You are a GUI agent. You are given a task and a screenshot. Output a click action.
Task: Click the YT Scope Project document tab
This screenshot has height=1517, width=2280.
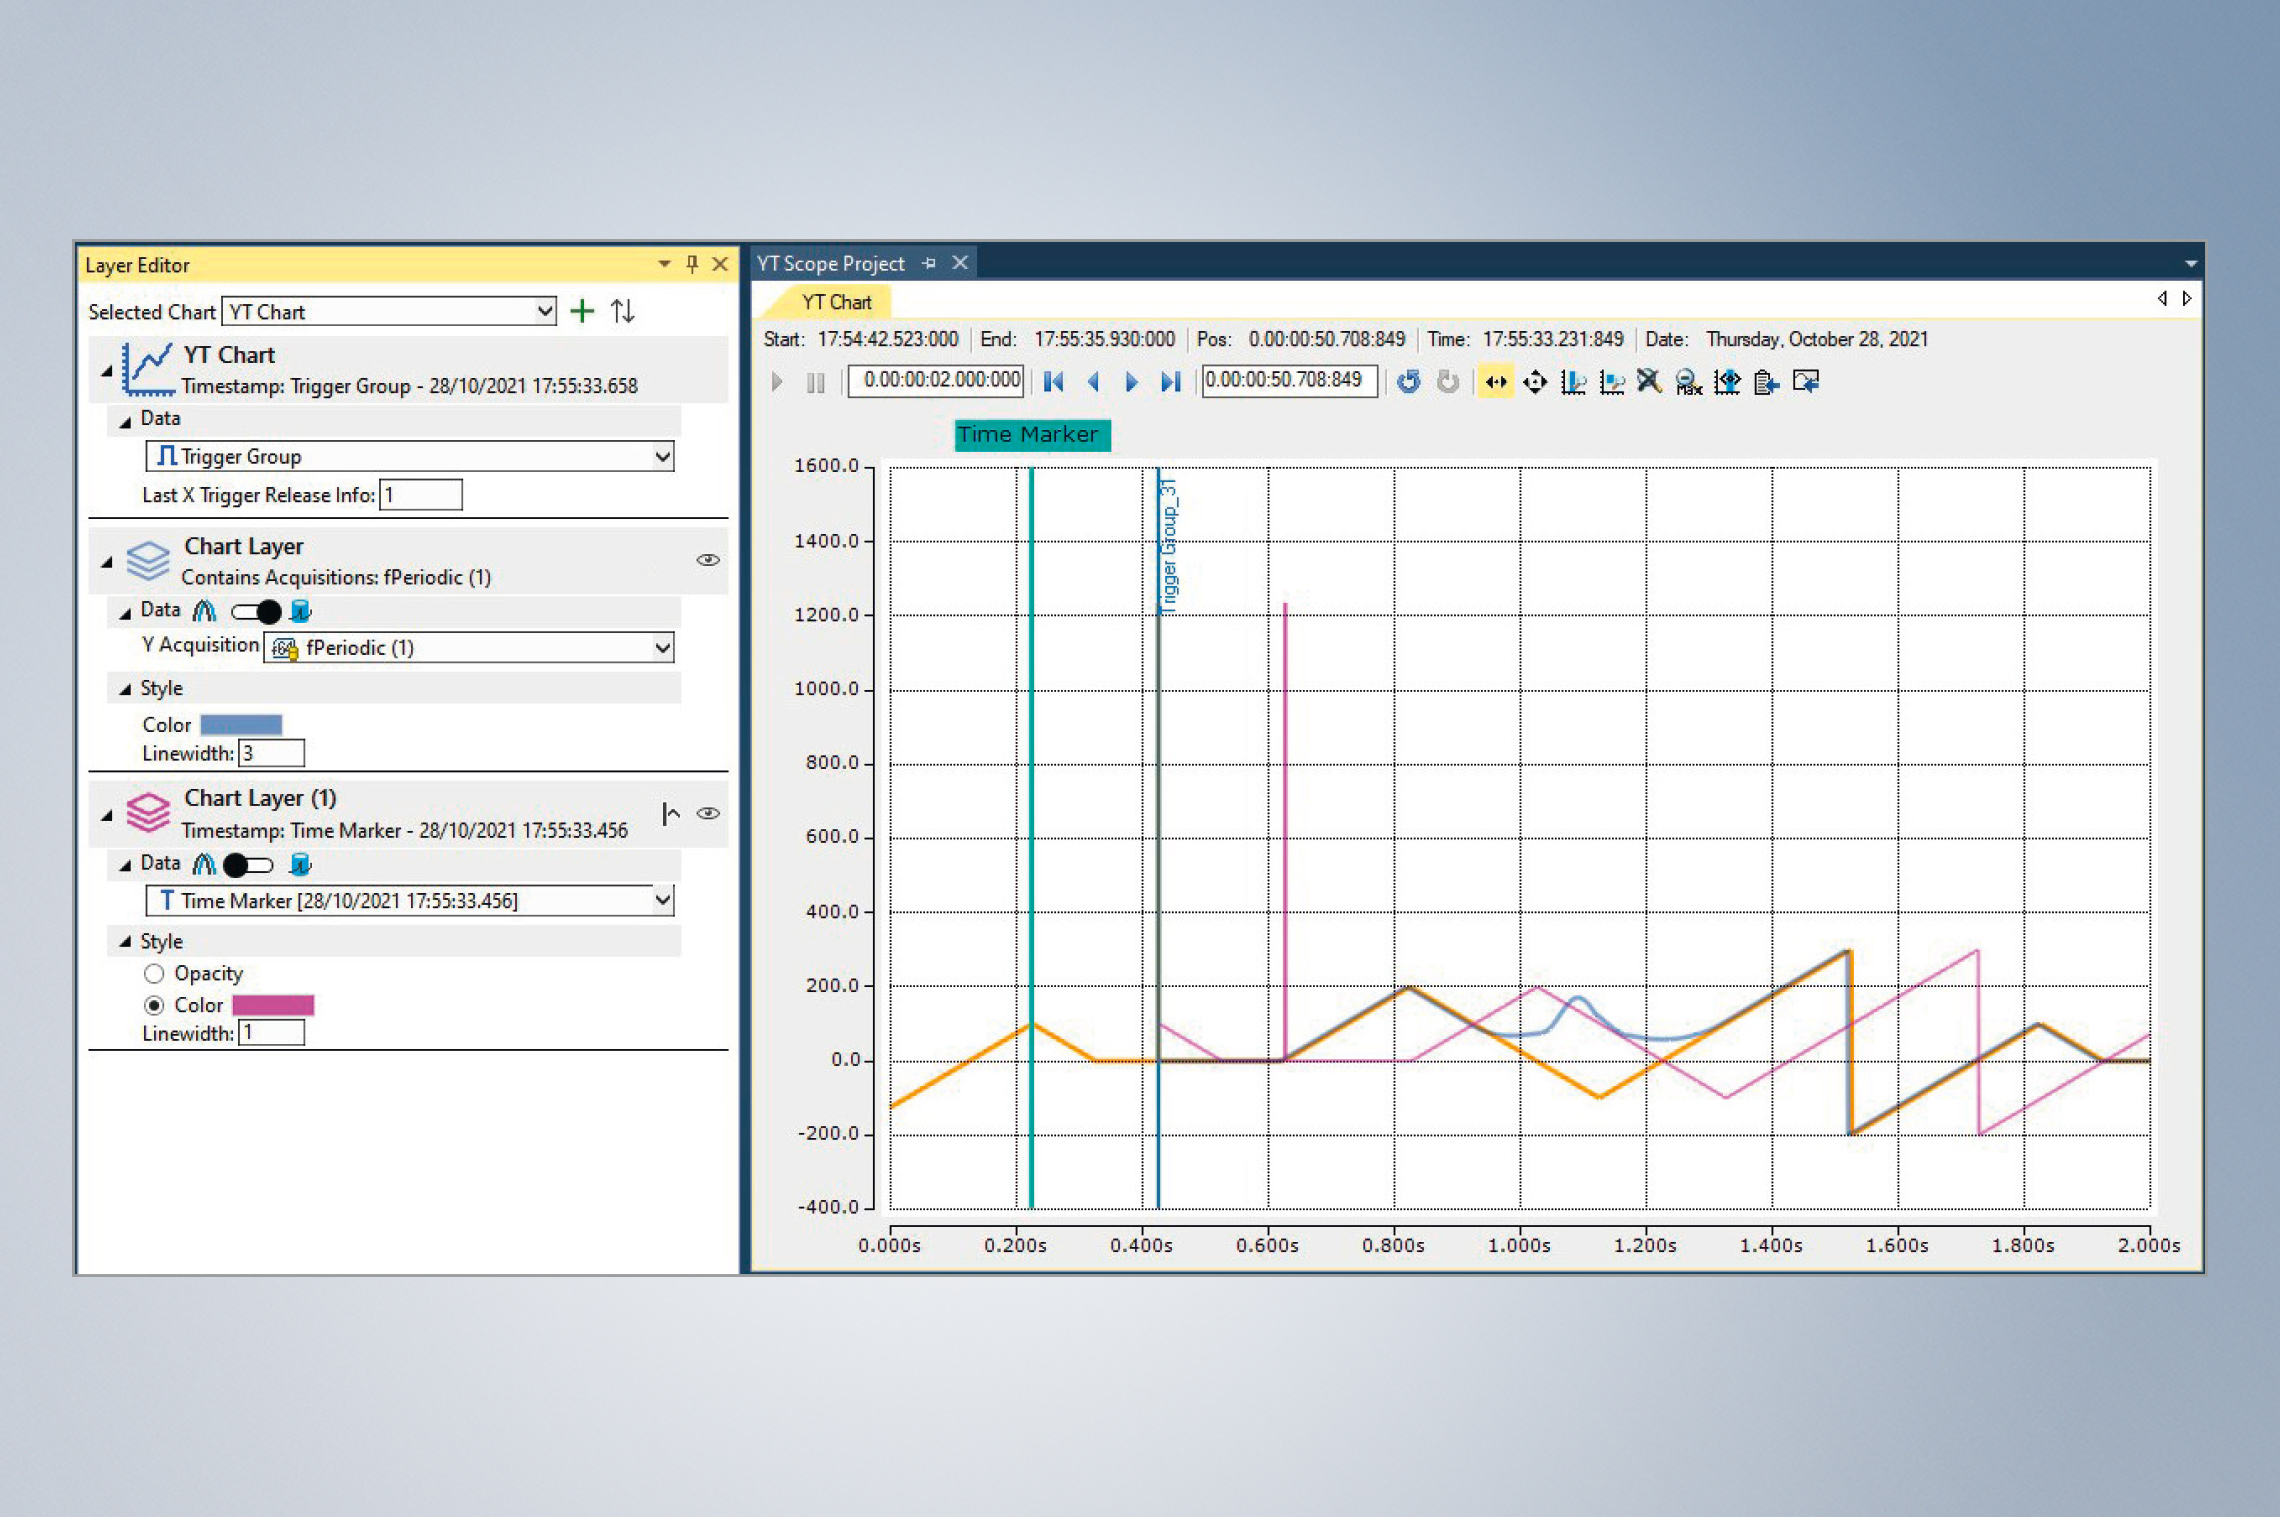tap(830, 263)
